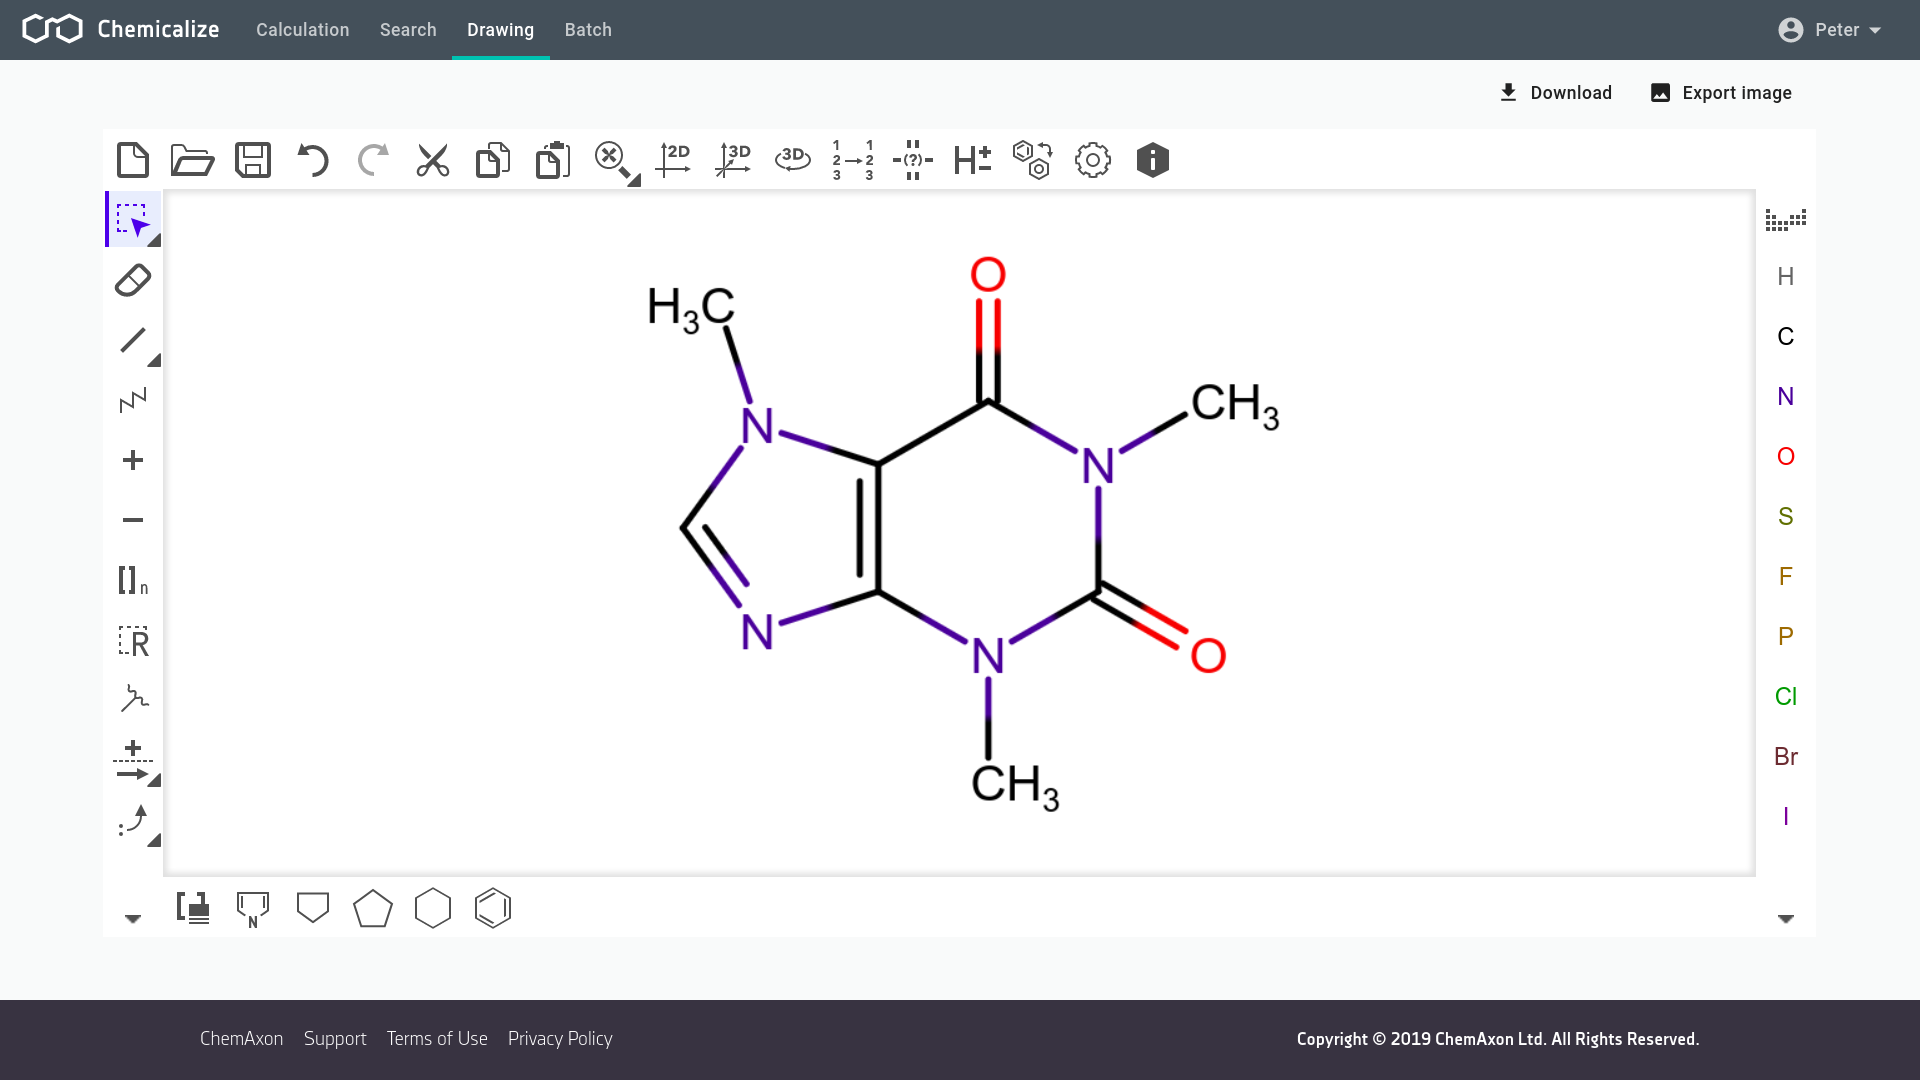Redo the last undone action
This screenshot has height=1080, width=1920.
coord(373,160)
